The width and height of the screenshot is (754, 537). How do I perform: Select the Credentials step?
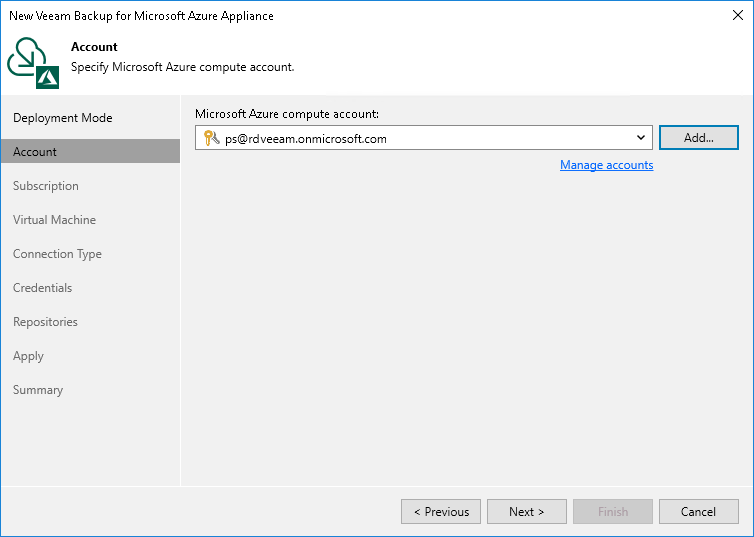click(43, 288)
